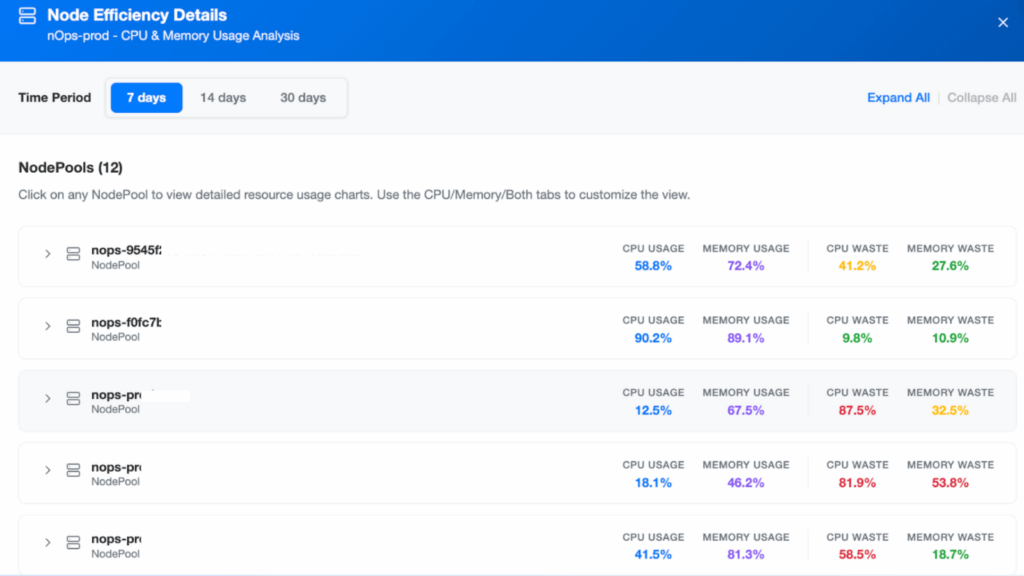Click the server icon beside Node Efficiency Details
This screenshot has width=1024, height=576.
click(27, 16)
